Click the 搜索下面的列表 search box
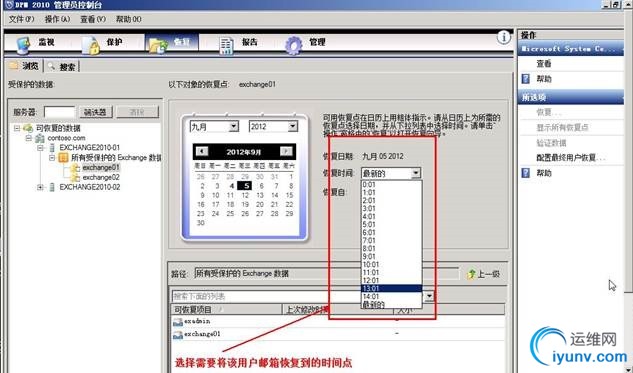This screenshot has height=373, width=633. point(298,296)
